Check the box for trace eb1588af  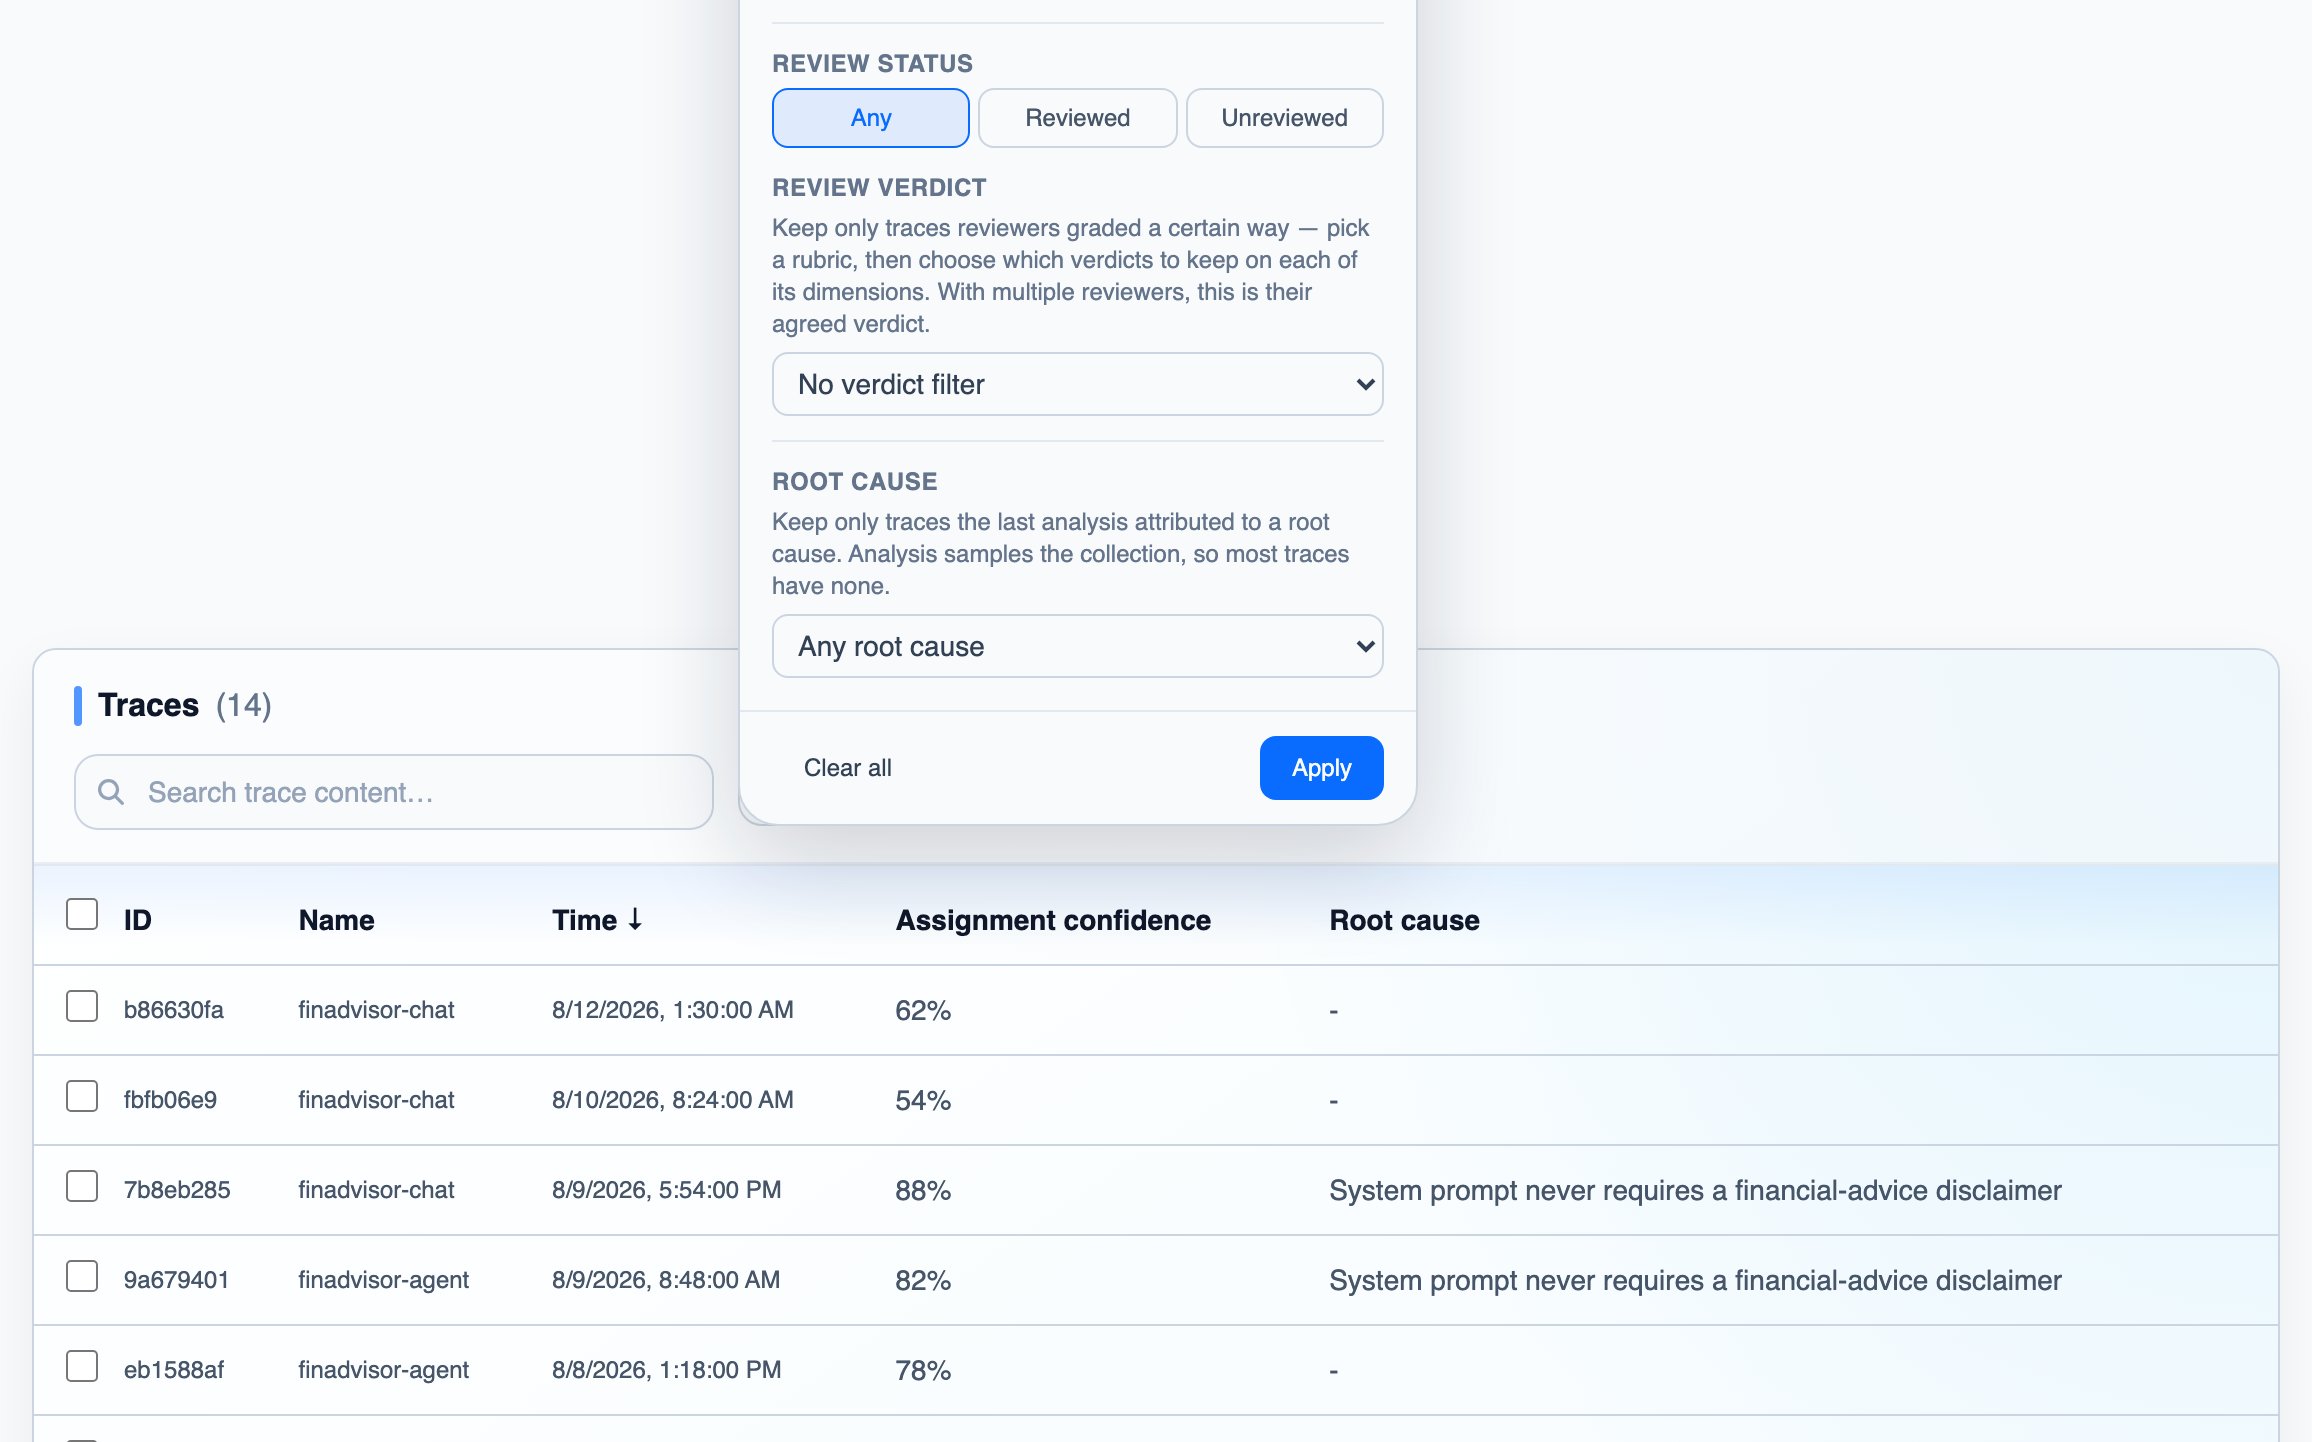click(x=82, y=1366)
